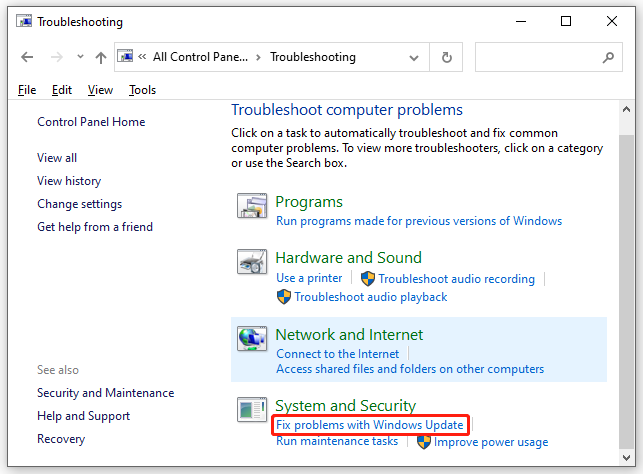The width and height of the screenshot is (643, 474).
Task: Open Access shared files and folders link
Action: tap(410, 369)
